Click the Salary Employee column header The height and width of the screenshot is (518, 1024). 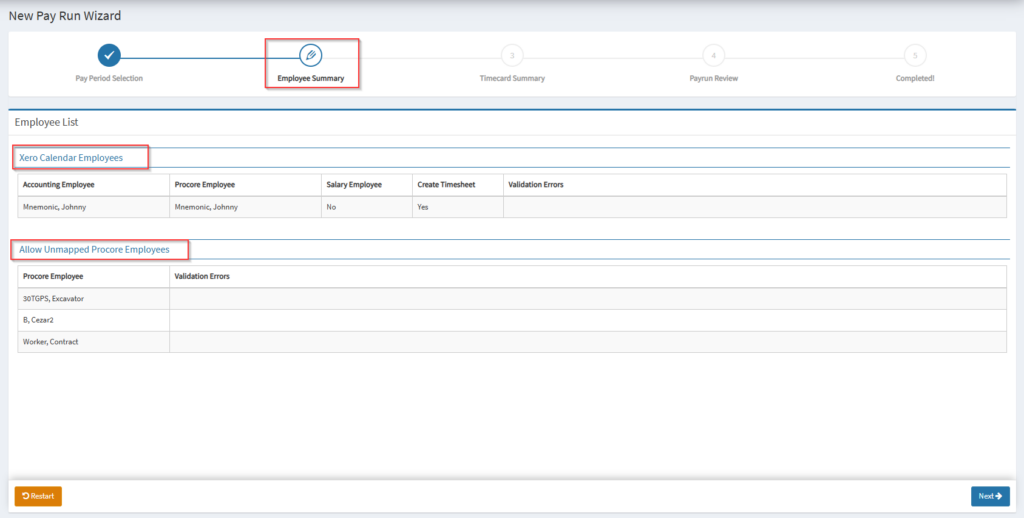[355, 185]
